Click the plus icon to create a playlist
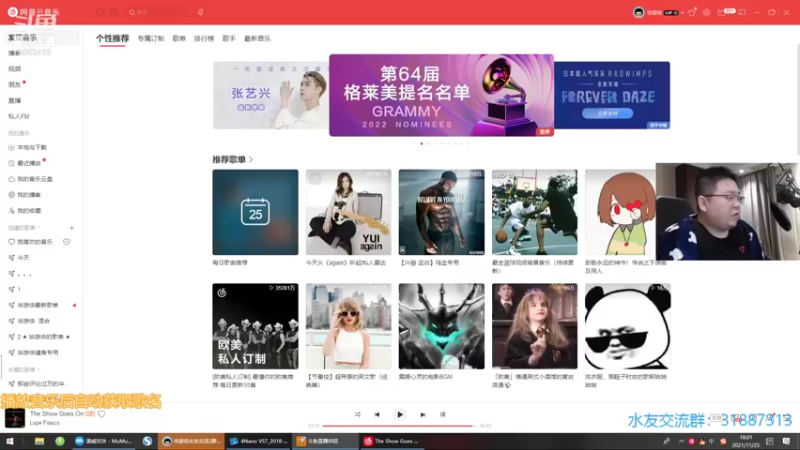 coord(71,228)
